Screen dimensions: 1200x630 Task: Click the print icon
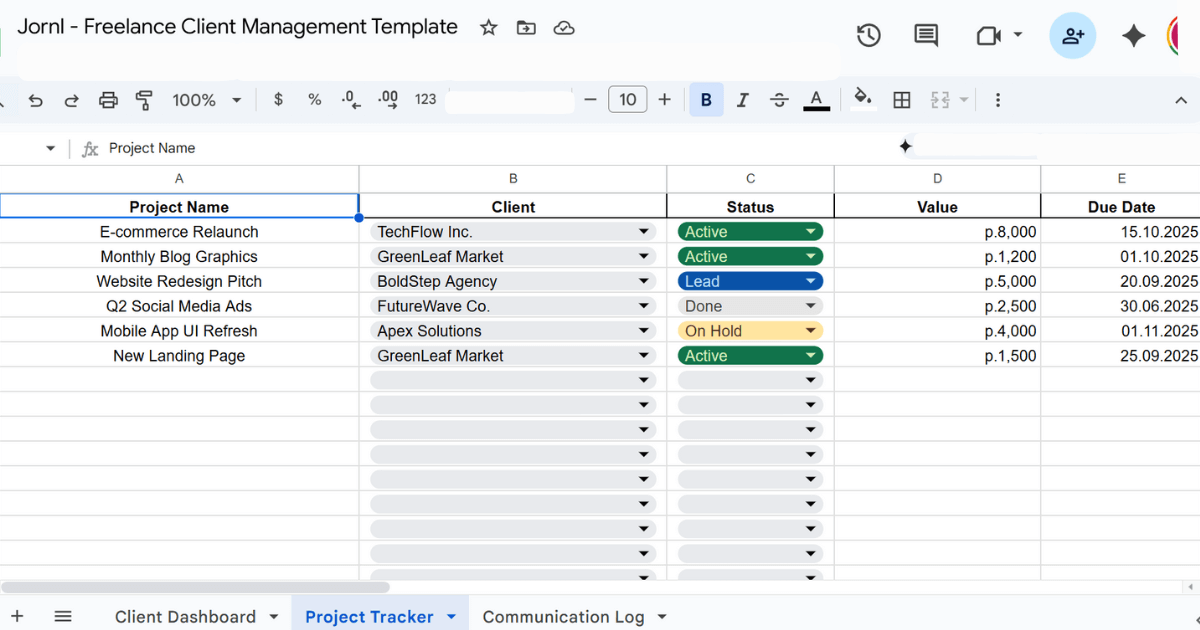pyautogui.click(x=108, y=100)
